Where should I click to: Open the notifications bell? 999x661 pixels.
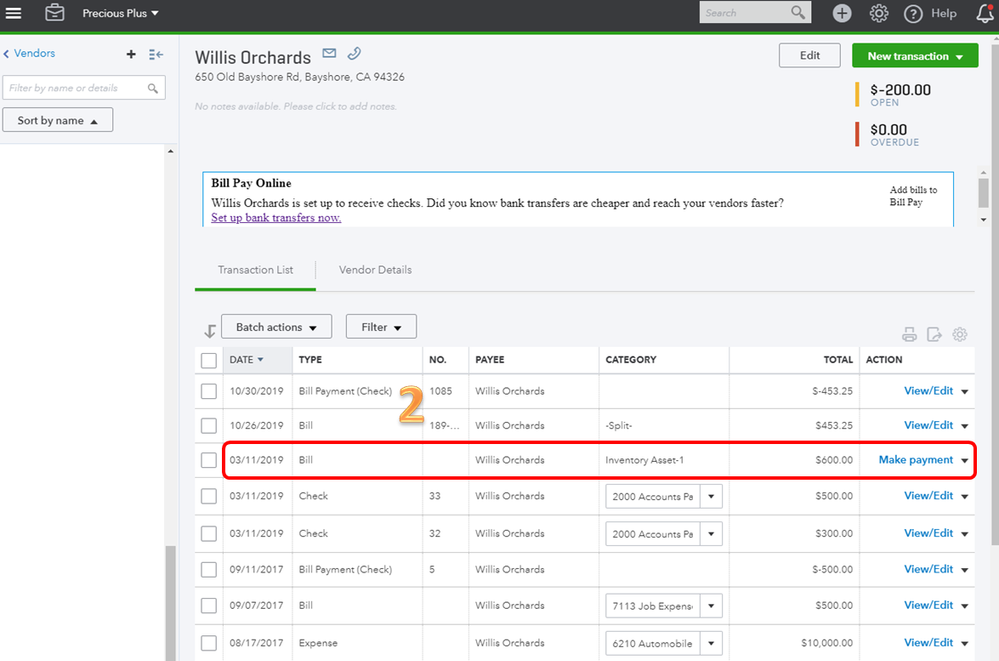point(985,13)
